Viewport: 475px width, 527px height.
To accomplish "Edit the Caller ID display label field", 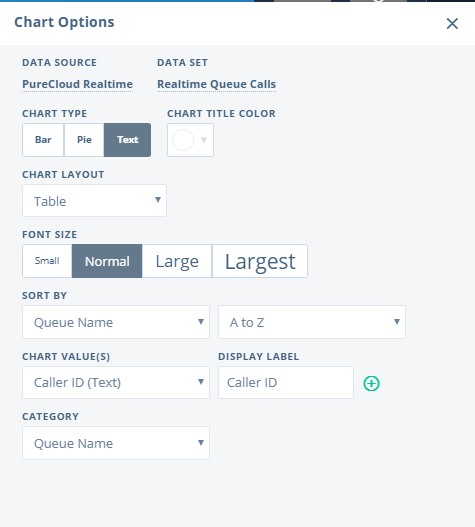I will (286, 382).
